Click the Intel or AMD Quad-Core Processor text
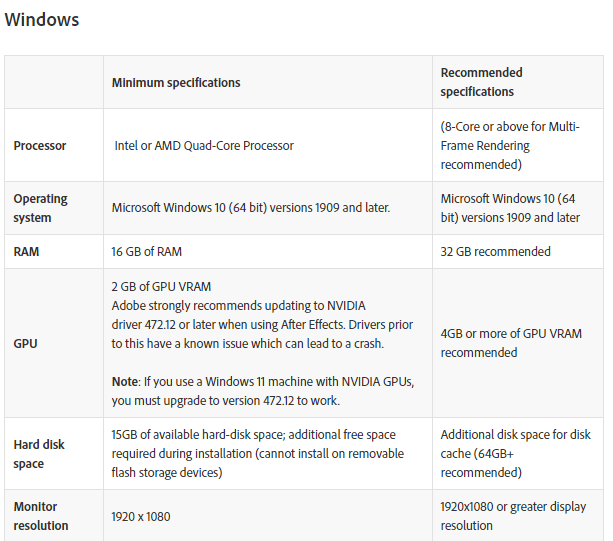613x541 pixels. pyautogui.click(x=204, y=145)
